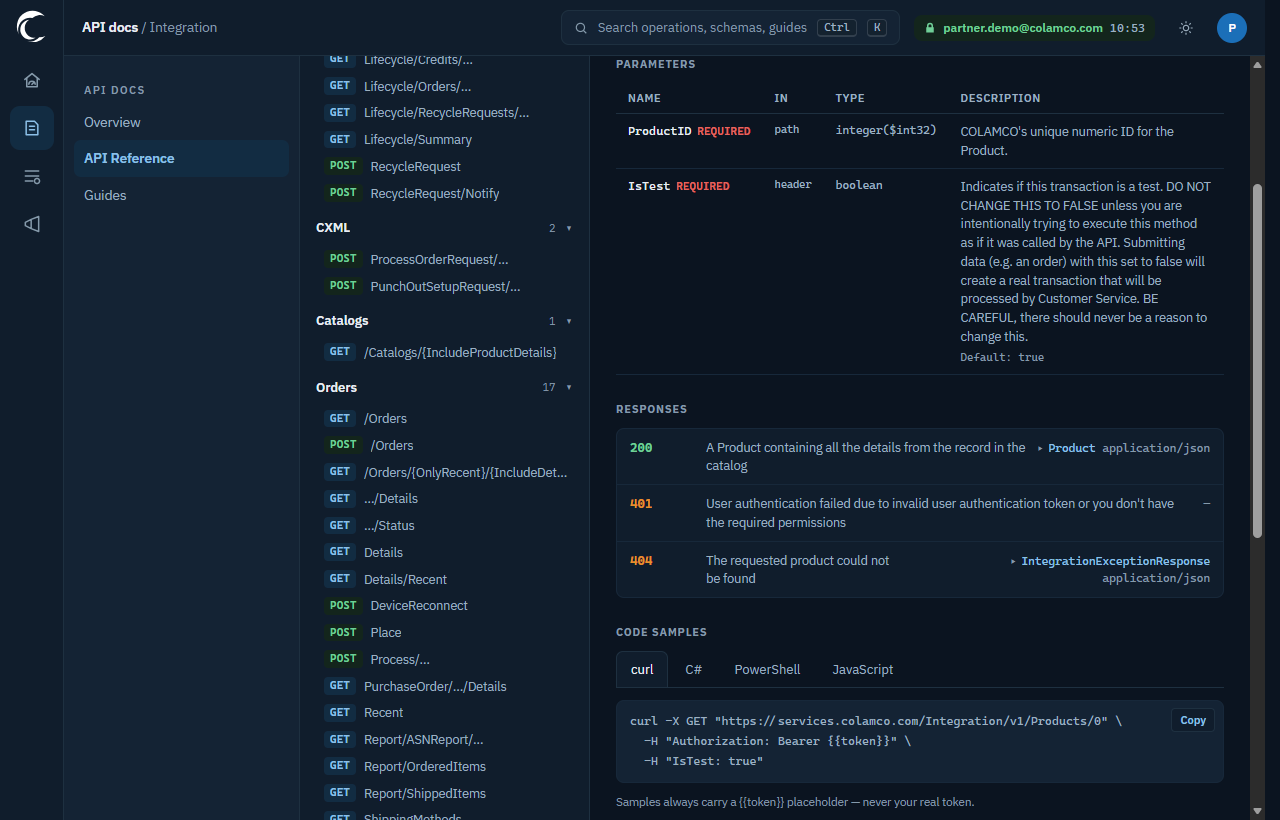Click the vertical scrollbar thumb
This screenshot has width=1280, height=820.
point(1258,361)
